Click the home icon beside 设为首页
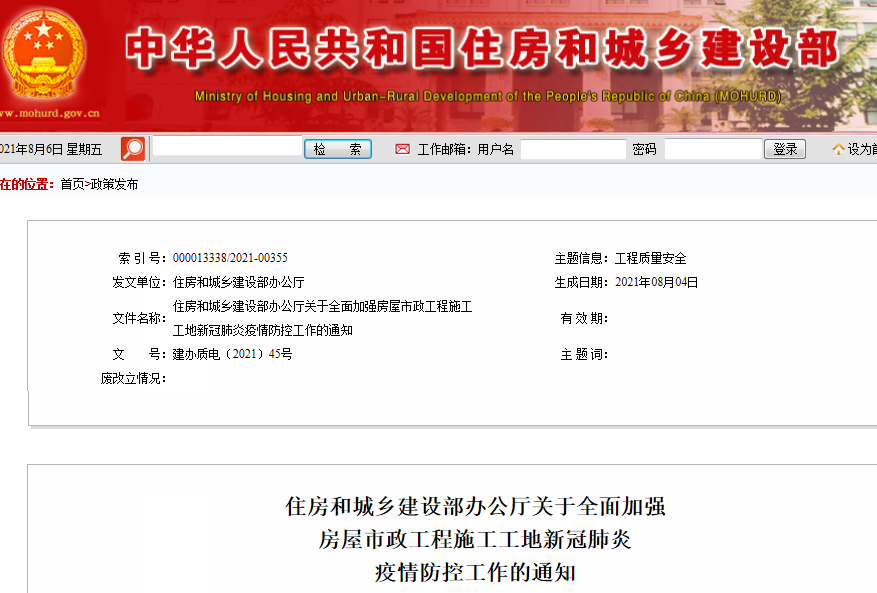Screen dimensions: 877x593 point(838,149)
